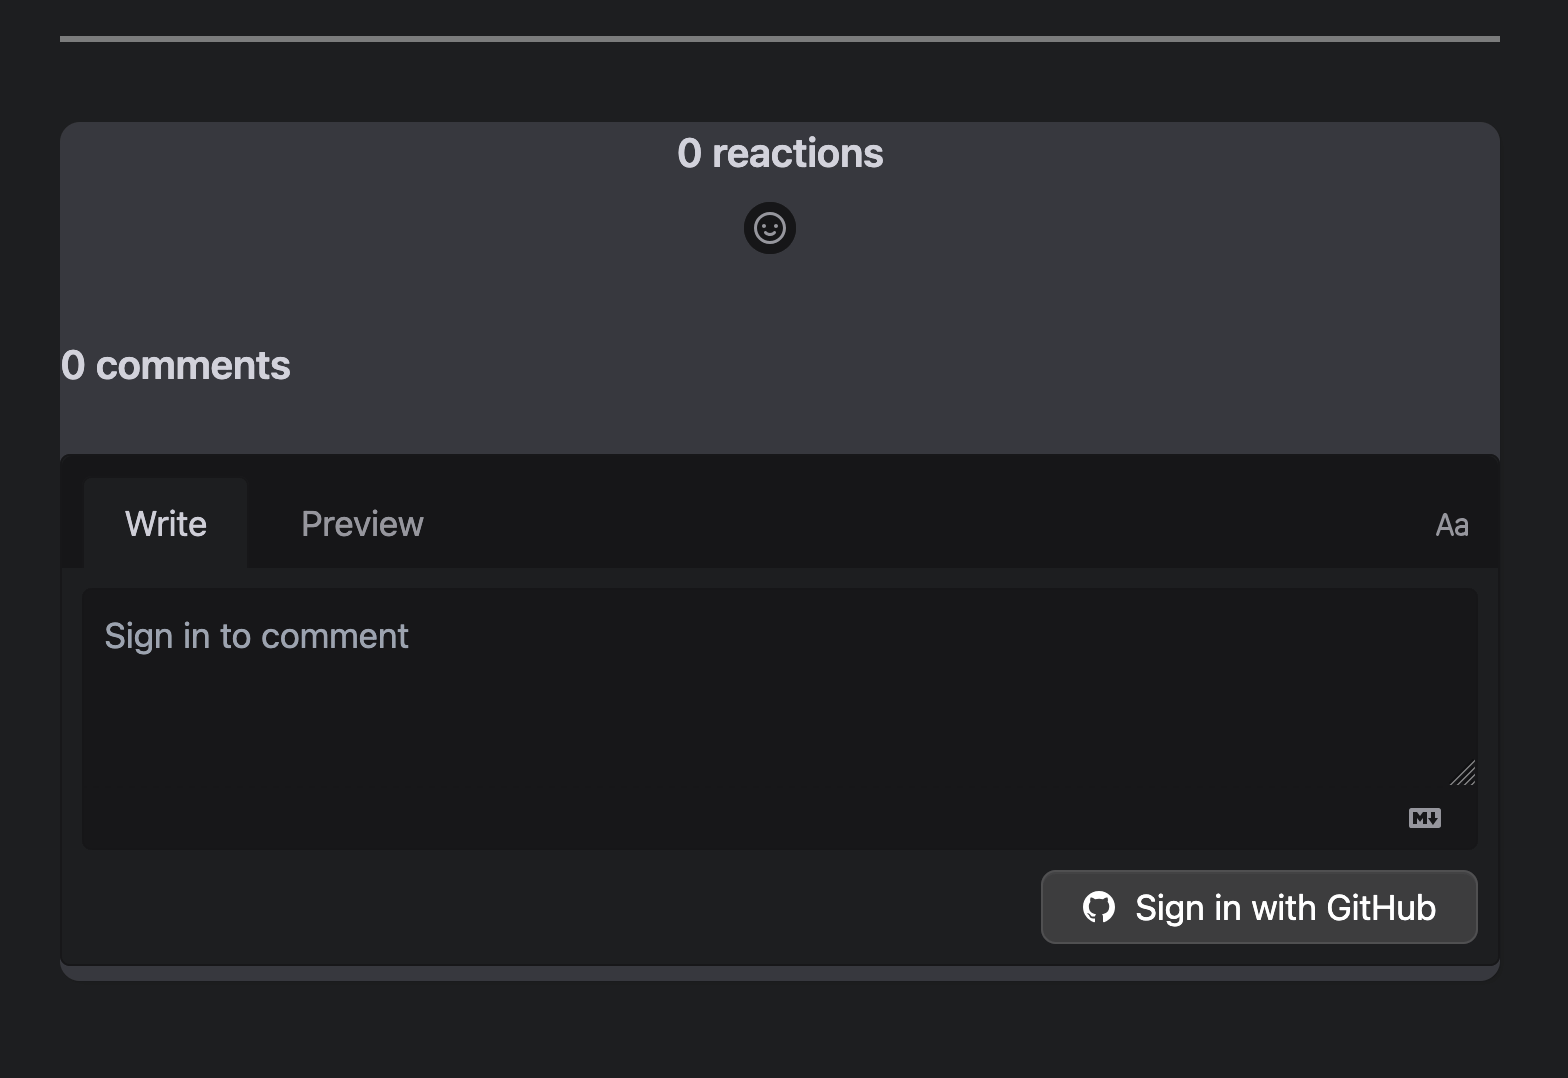1568x1078 pixels.
Task: Click the word "GitHub" in the sign-in button
Action: click(1381, 908)
